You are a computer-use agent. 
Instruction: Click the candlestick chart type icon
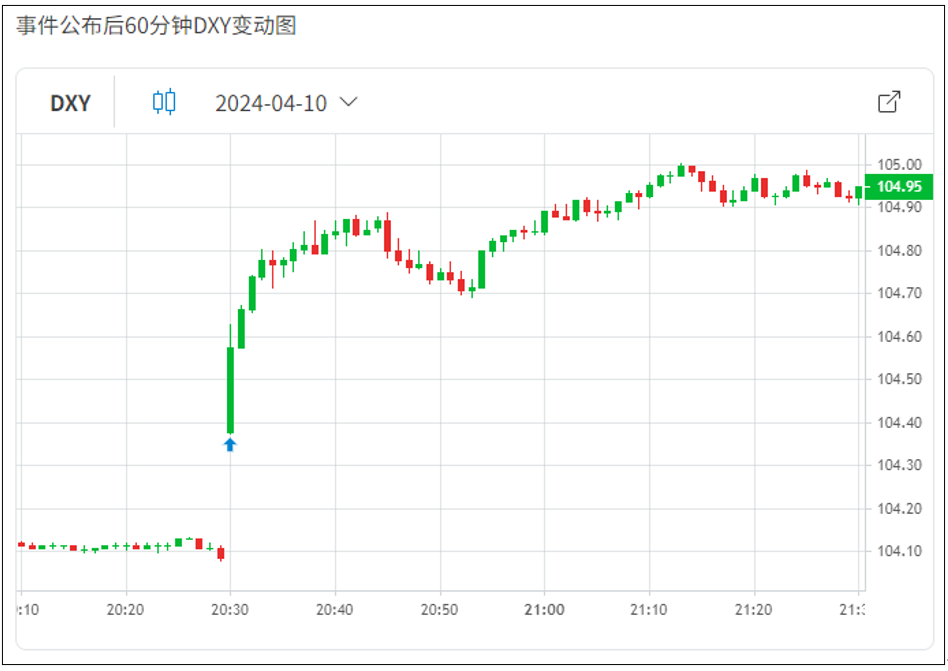165,102
